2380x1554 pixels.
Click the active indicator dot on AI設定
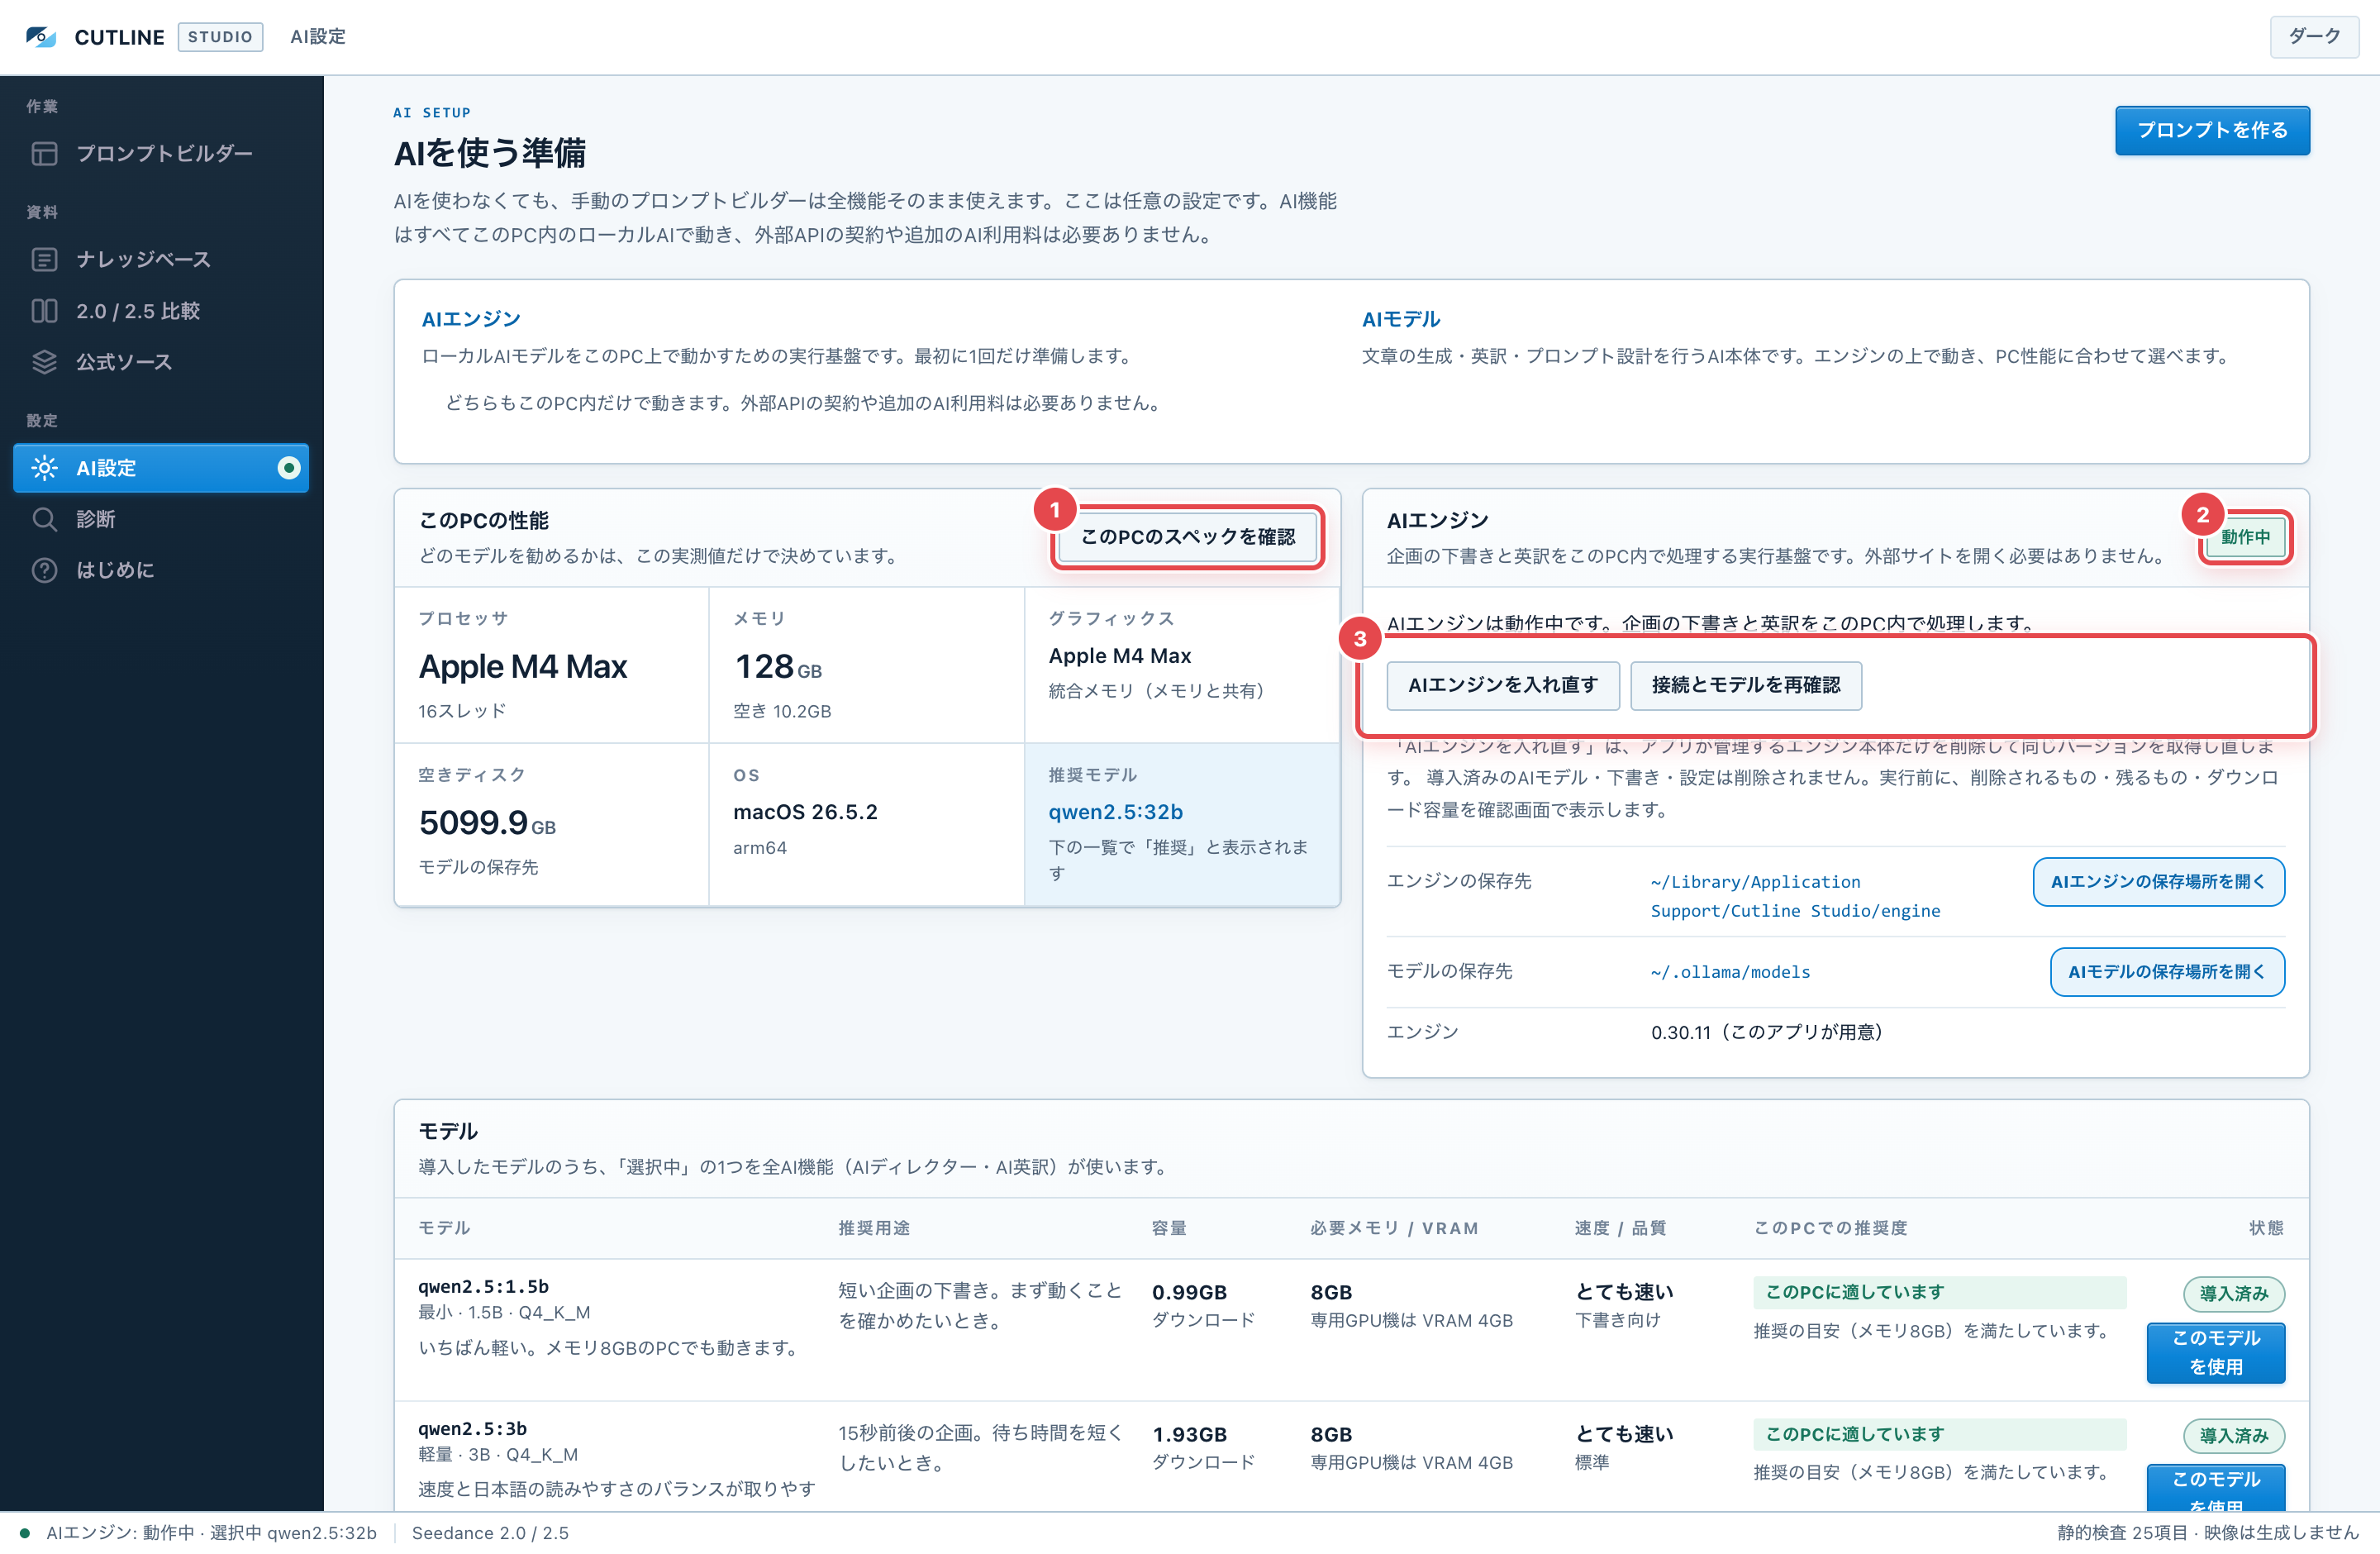point(289,468)
